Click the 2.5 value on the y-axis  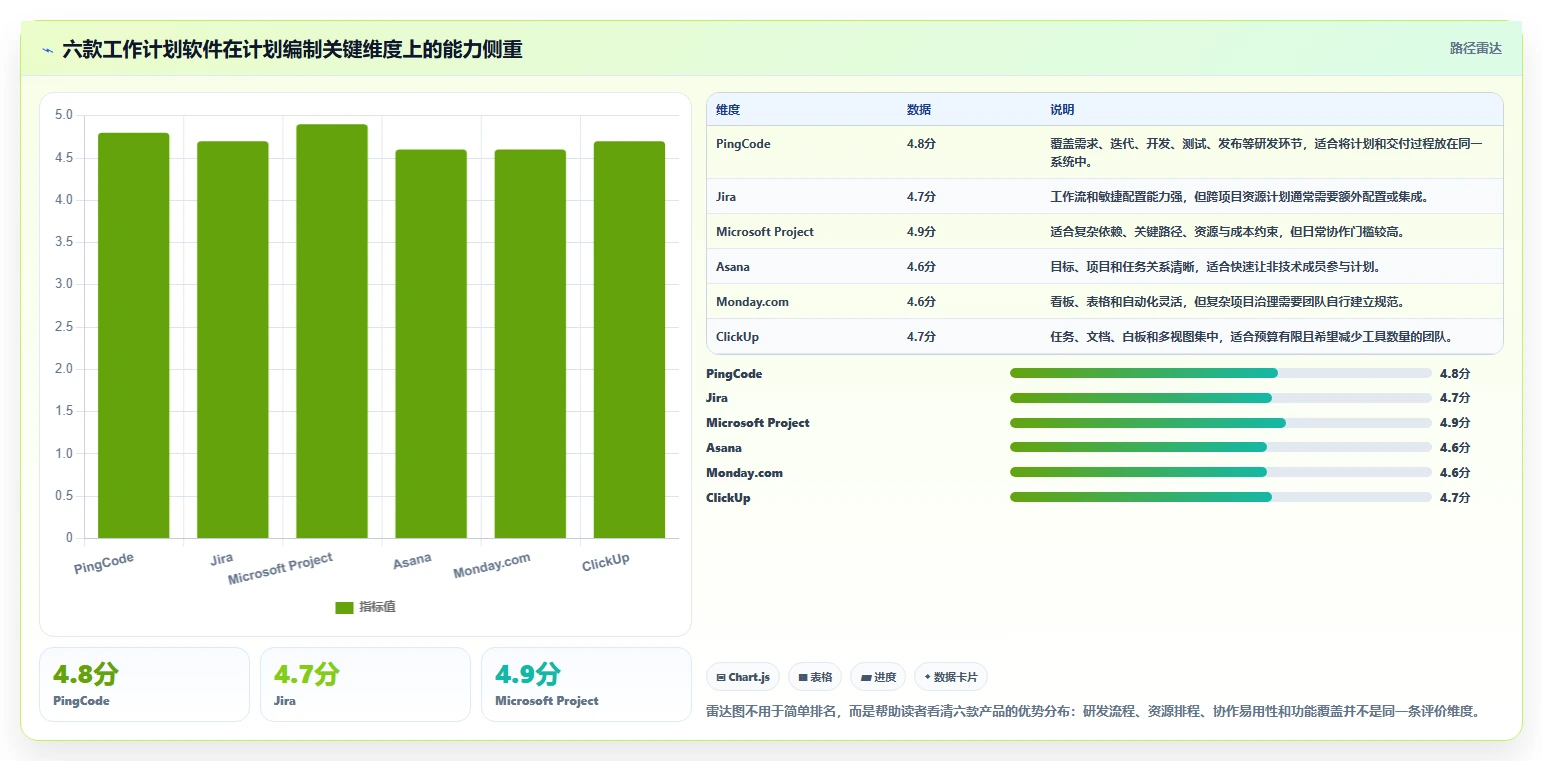coord(64,327)
